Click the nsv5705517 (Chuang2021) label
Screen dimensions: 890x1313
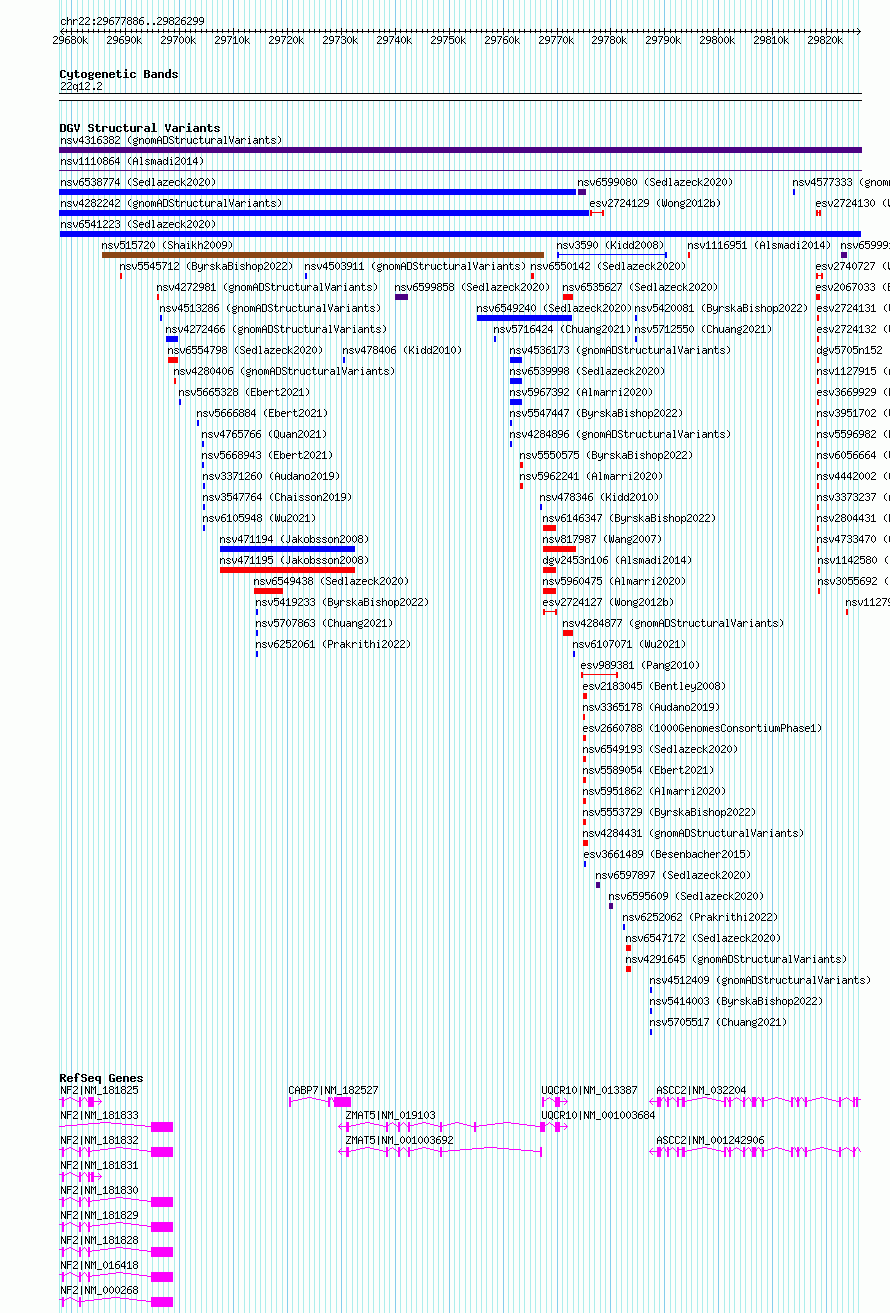718,1022
